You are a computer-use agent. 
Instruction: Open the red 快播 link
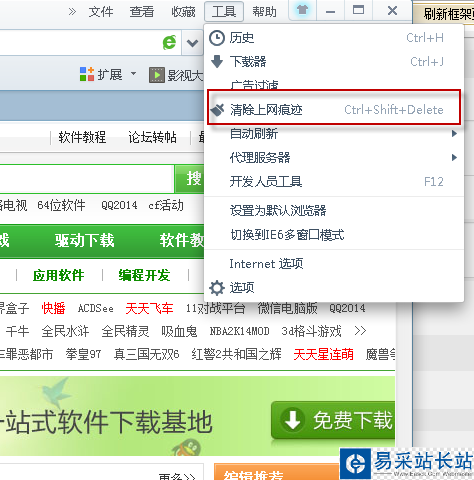[53, 308]
